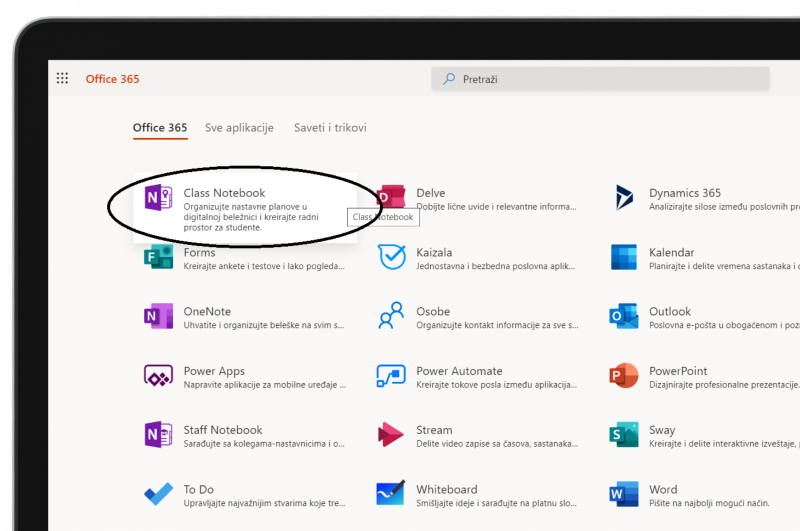Click 'Pišite na najbolji mogući način' text
The height and width of the screenshot is (531, 800).
tap(709, 503)
